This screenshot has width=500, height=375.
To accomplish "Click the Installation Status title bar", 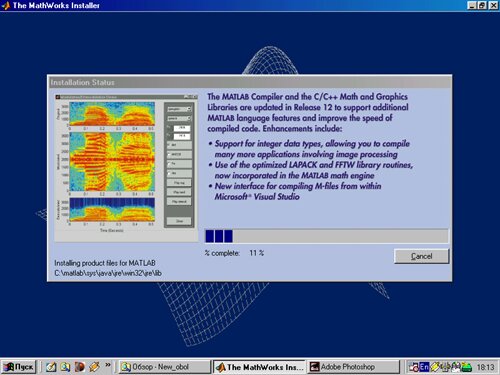I will [250, 82].
